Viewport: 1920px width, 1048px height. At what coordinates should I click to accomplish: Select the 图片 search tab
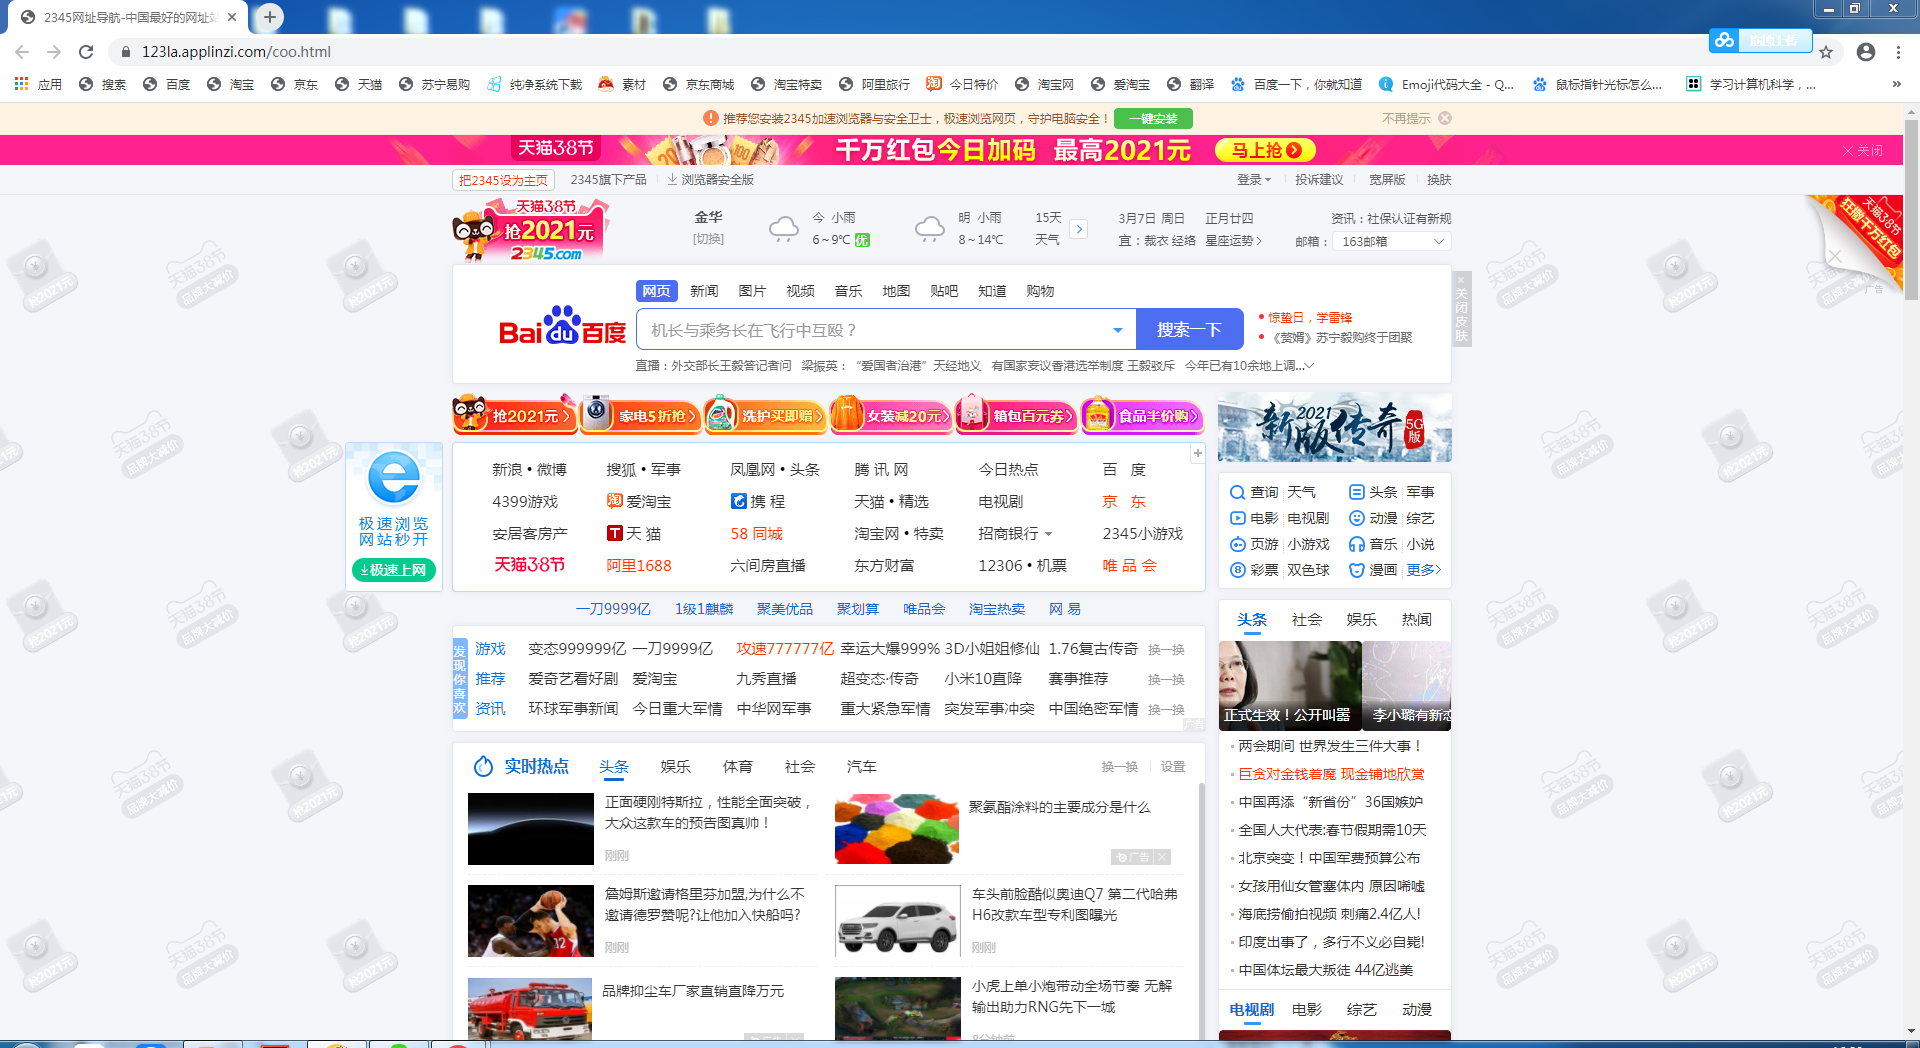pos(752,291)
